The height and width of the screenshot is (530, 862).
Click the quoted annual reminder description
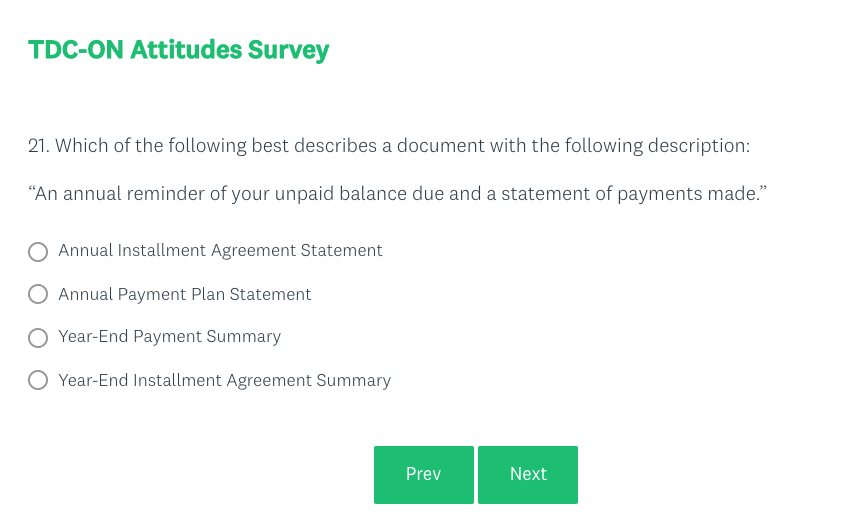[397, 193]
